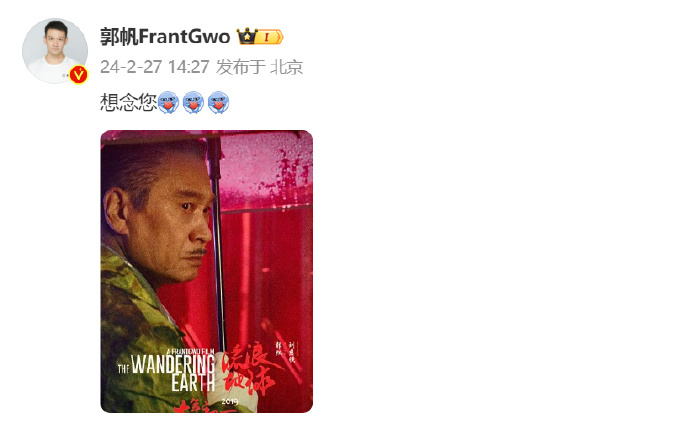Image resolution: width=690 pixels, height=422 pixels.
Task: Click the gold crown membership icon
Action: [247, 36]
